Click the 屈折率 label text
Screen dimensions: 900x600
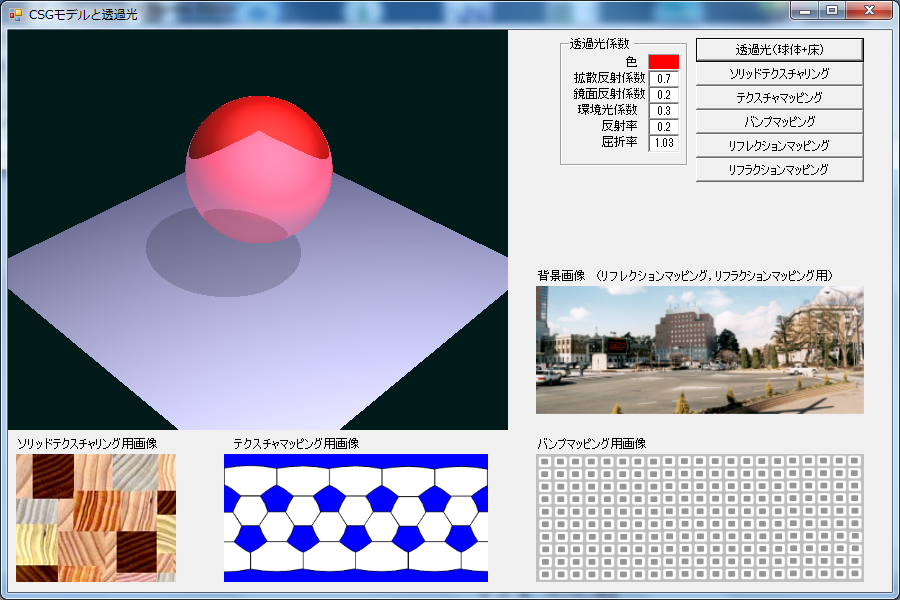pyautogui.click(x=619, y=142)
